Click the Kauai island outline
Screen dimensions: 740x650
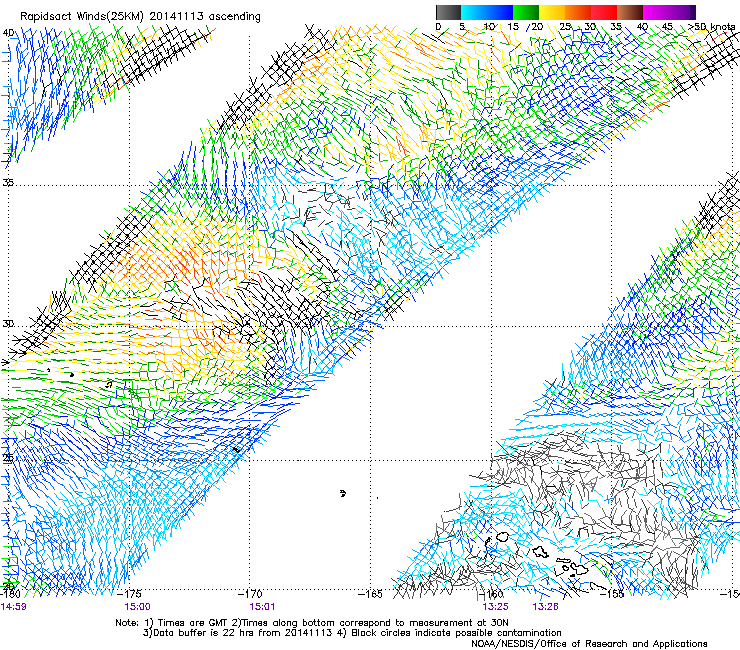click(x=502, y=537)
